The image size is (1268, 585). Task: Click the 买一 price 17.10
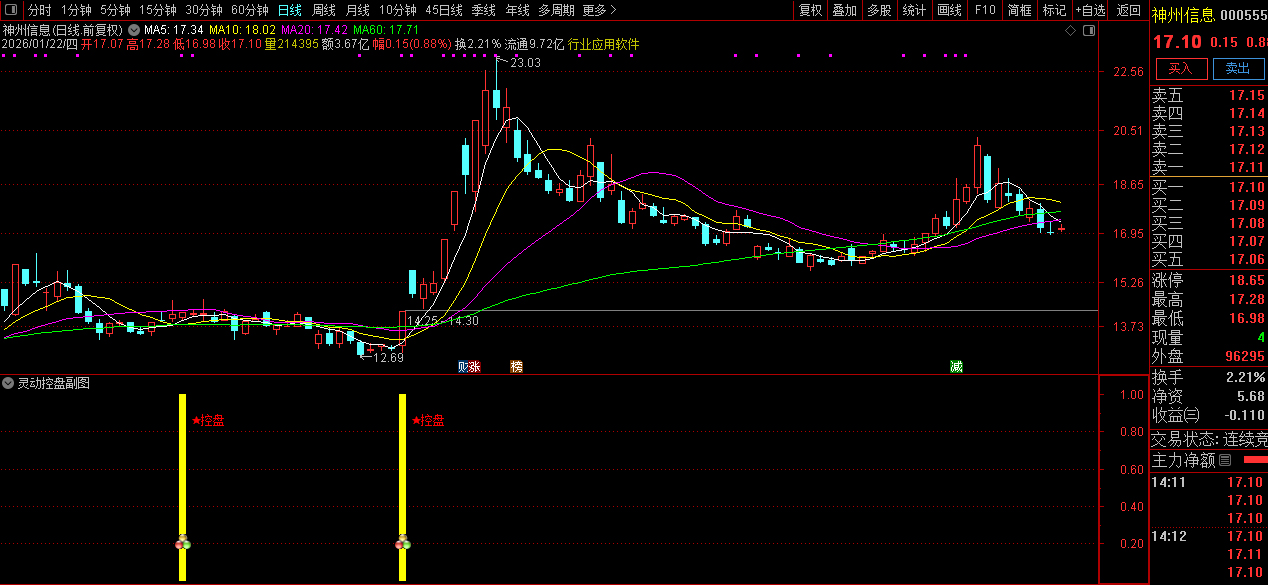coord(1246,187)
